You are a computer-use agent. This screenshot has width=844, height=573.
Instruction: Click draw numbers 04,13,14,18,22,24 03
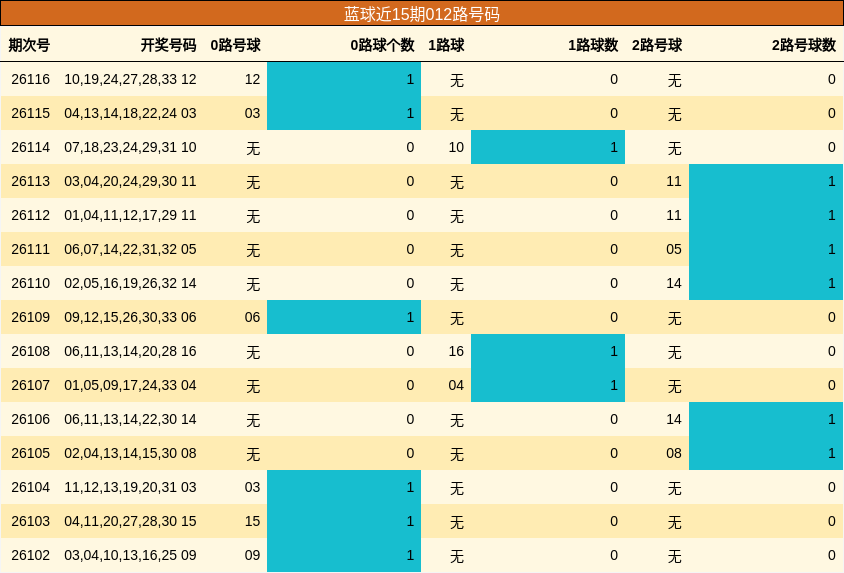tap(130, 114)
